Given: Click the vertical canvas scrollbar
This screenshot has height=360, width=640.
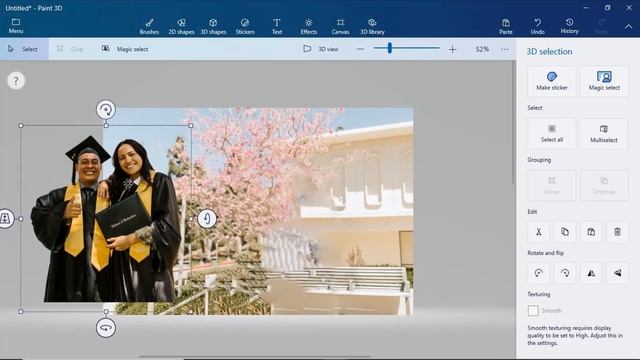Looking at the screenshot, I should coord(514,122).
